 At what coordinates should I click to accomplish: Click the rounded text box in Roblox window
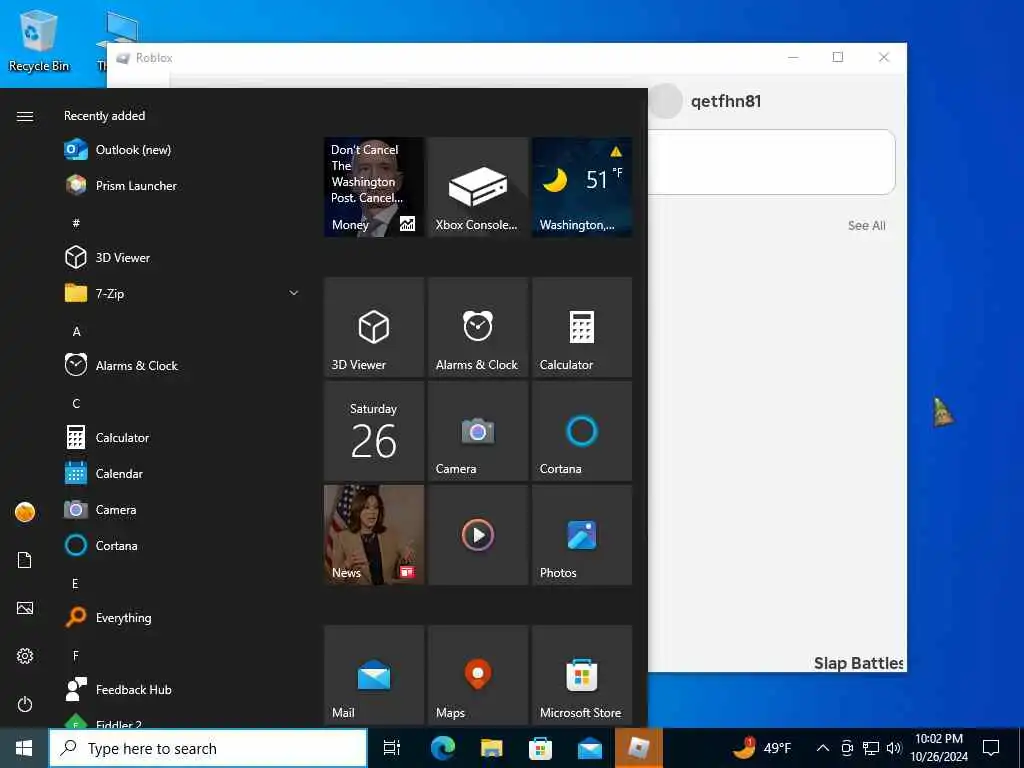tap(771, 162)
